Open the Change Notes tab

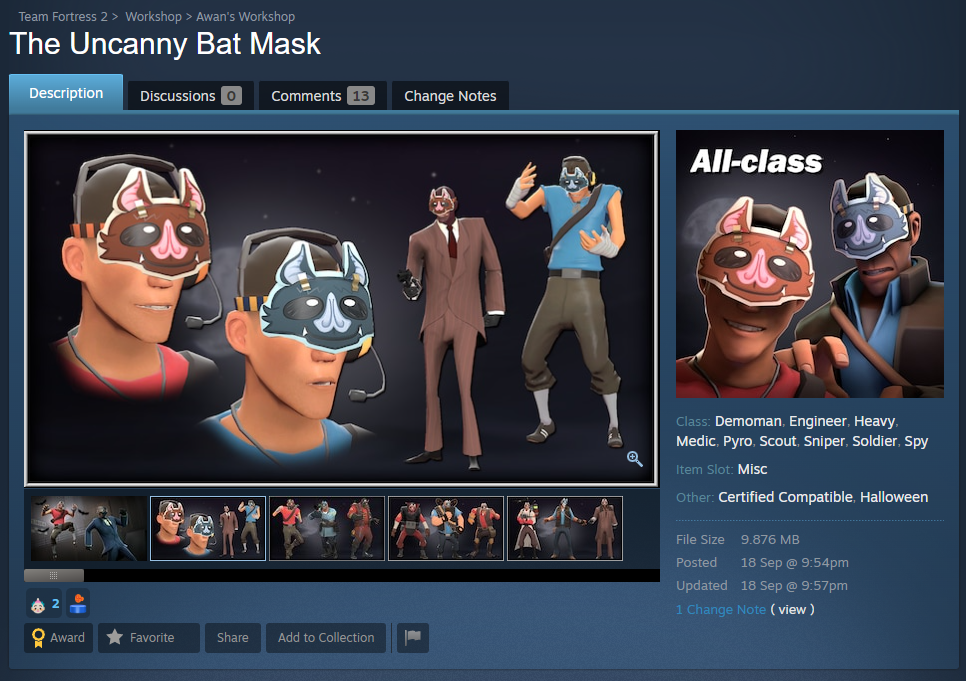pos(450,96)
